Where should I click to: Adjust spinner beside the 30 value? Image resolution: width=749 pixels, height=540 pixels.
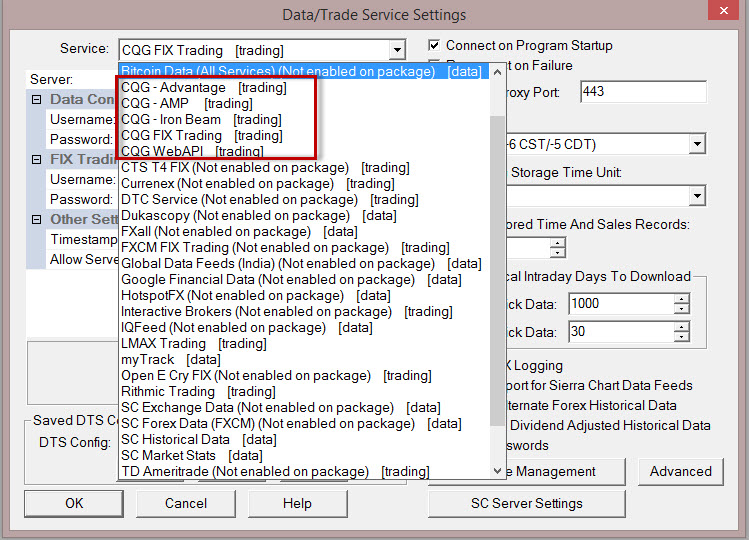(x=682, y=332)
